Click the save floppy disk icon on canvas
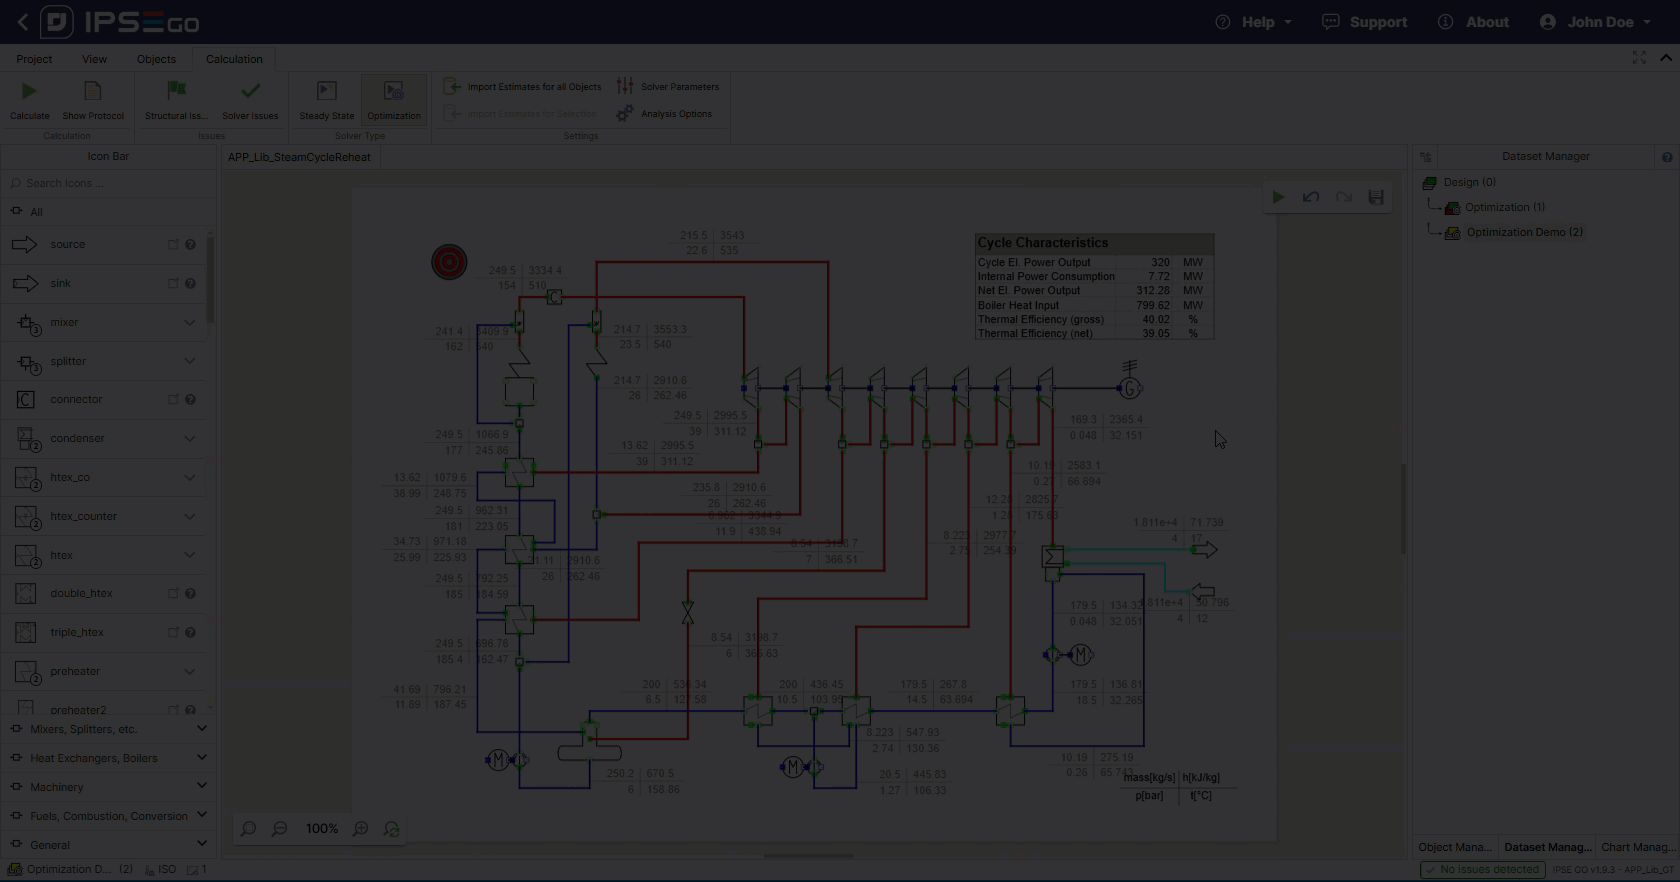The height and width of the screenshot is (882, 1680). click(x=1376, y=198)
